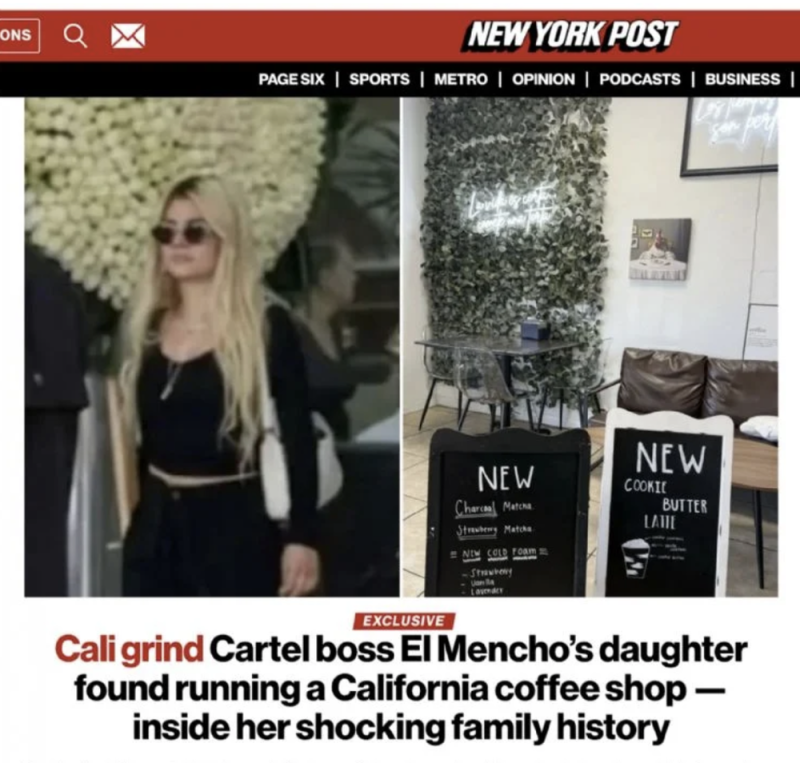Click the email envelope icon

click(128, 36)
